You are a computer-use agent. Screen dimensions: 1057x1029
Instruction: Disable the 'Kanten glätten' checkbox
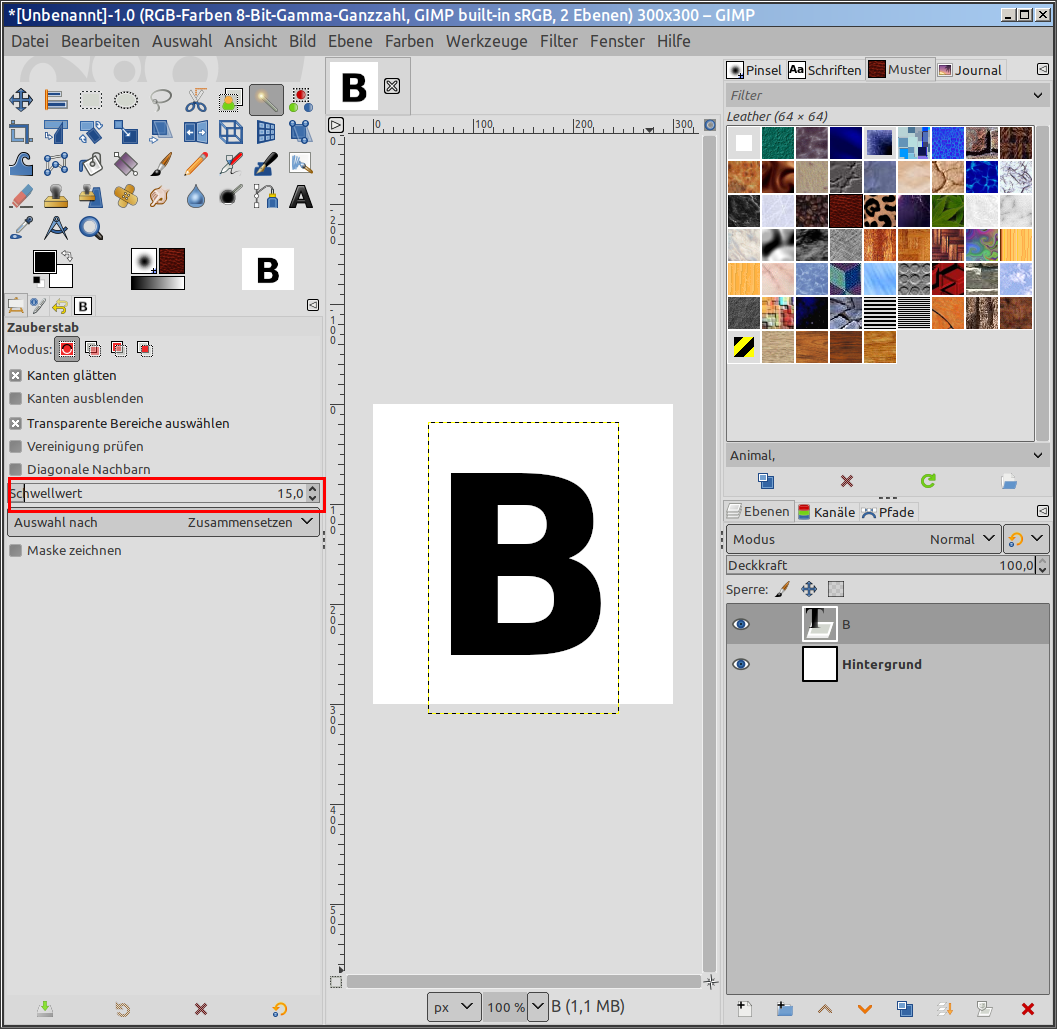(x=15, y=376)
